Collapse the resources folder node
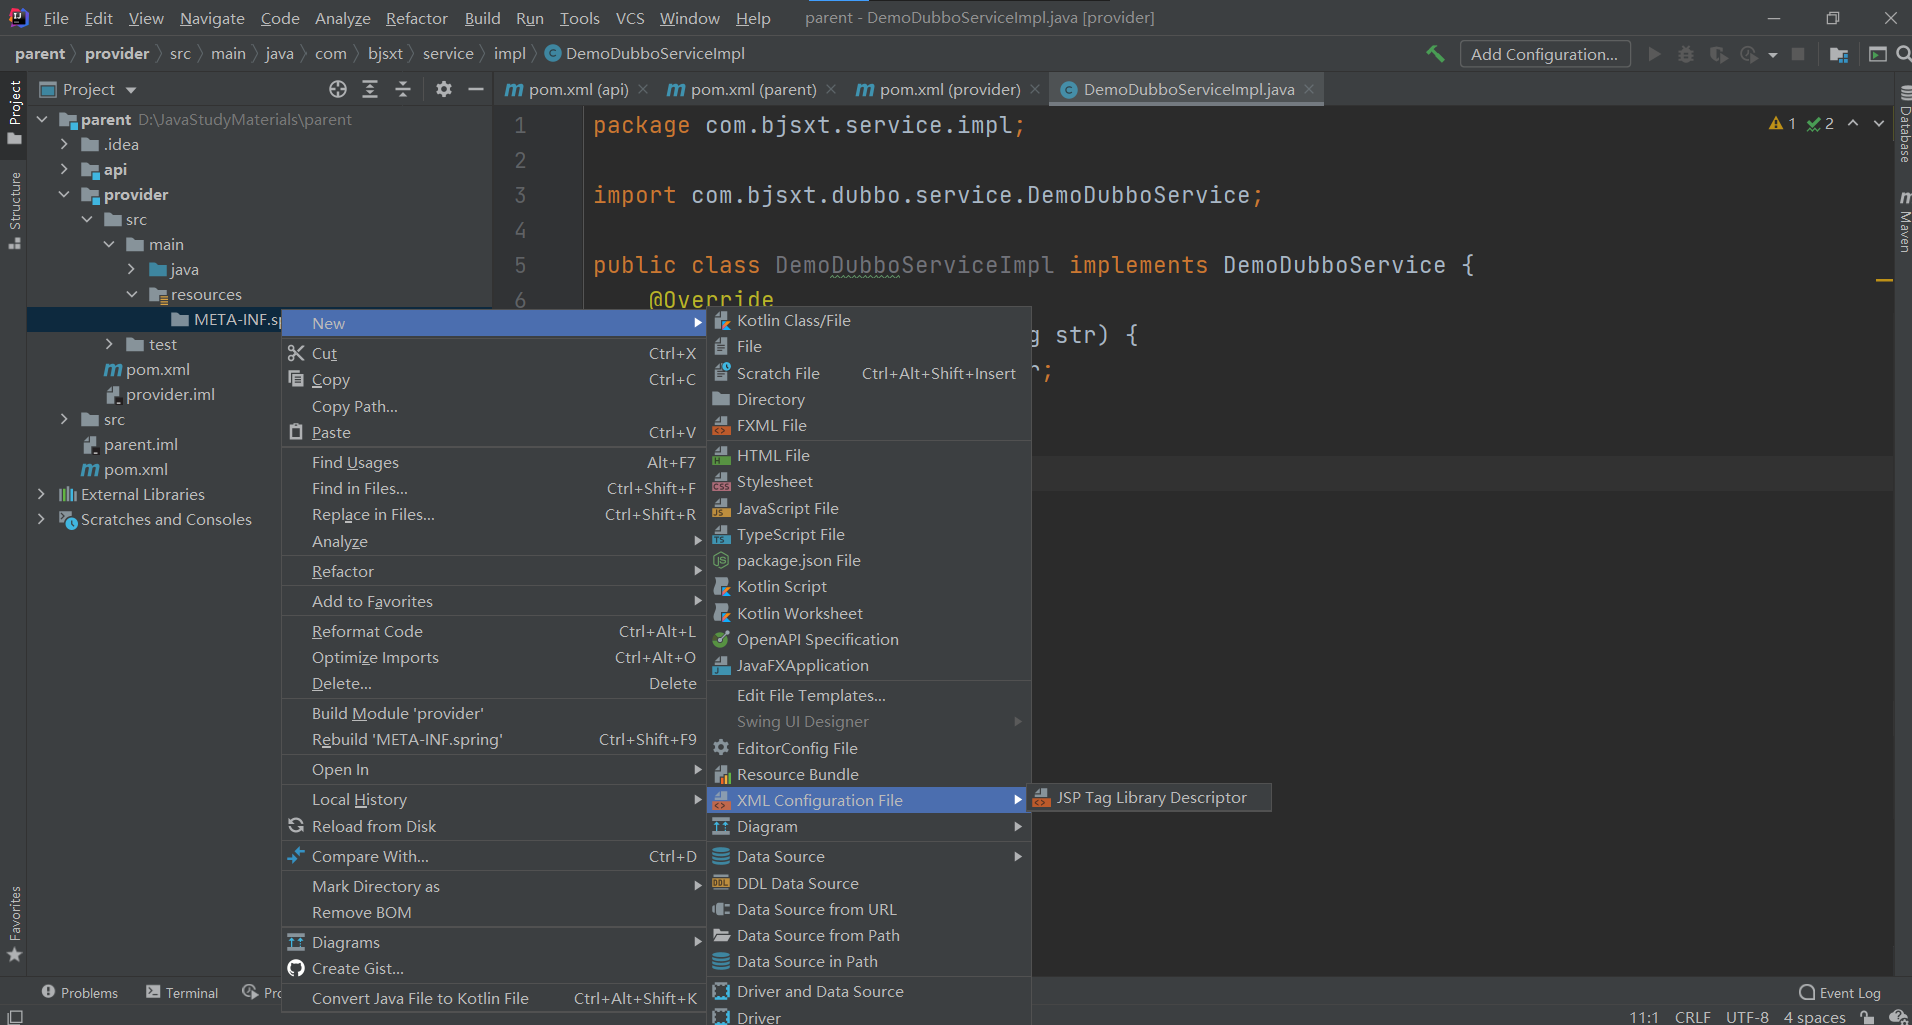The image size is (1912, 1025). coord(132,294)
